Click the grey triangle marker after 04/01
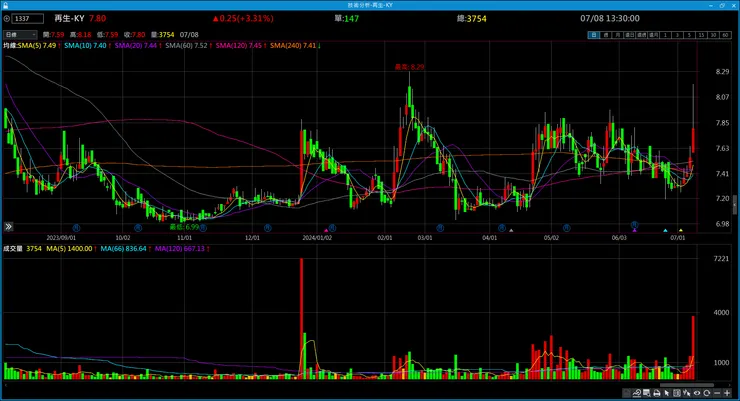Viewport: 740px width, 401px height. [511, 230]
